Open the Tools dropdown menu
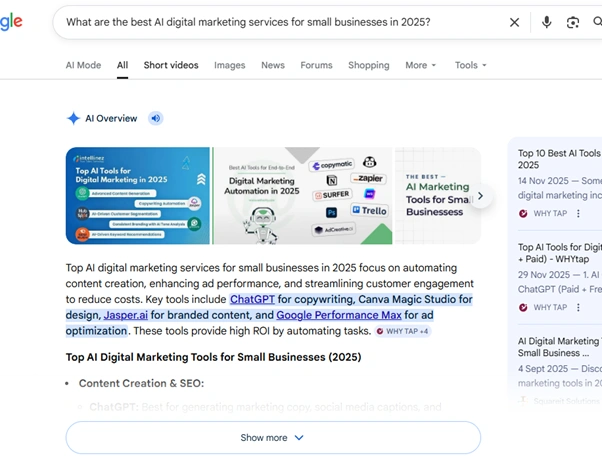The image size is (602, 456). [x=470, y=65]
